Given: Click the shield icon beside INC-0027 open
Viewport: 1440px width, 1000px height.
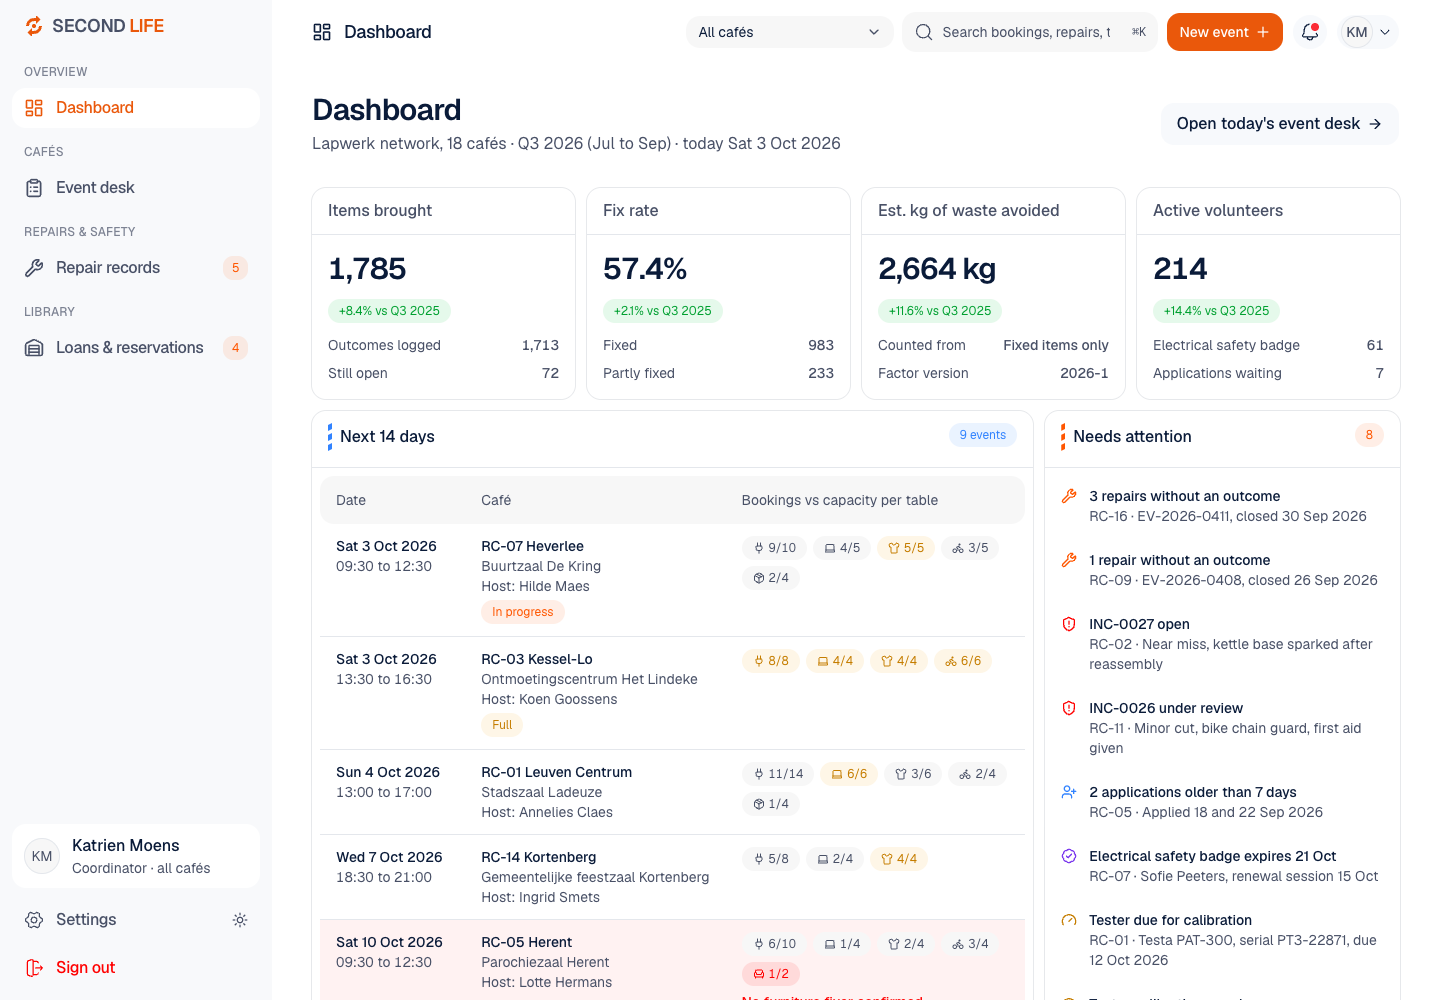Looking at the screenshot, I should (x=1069, y=624).
